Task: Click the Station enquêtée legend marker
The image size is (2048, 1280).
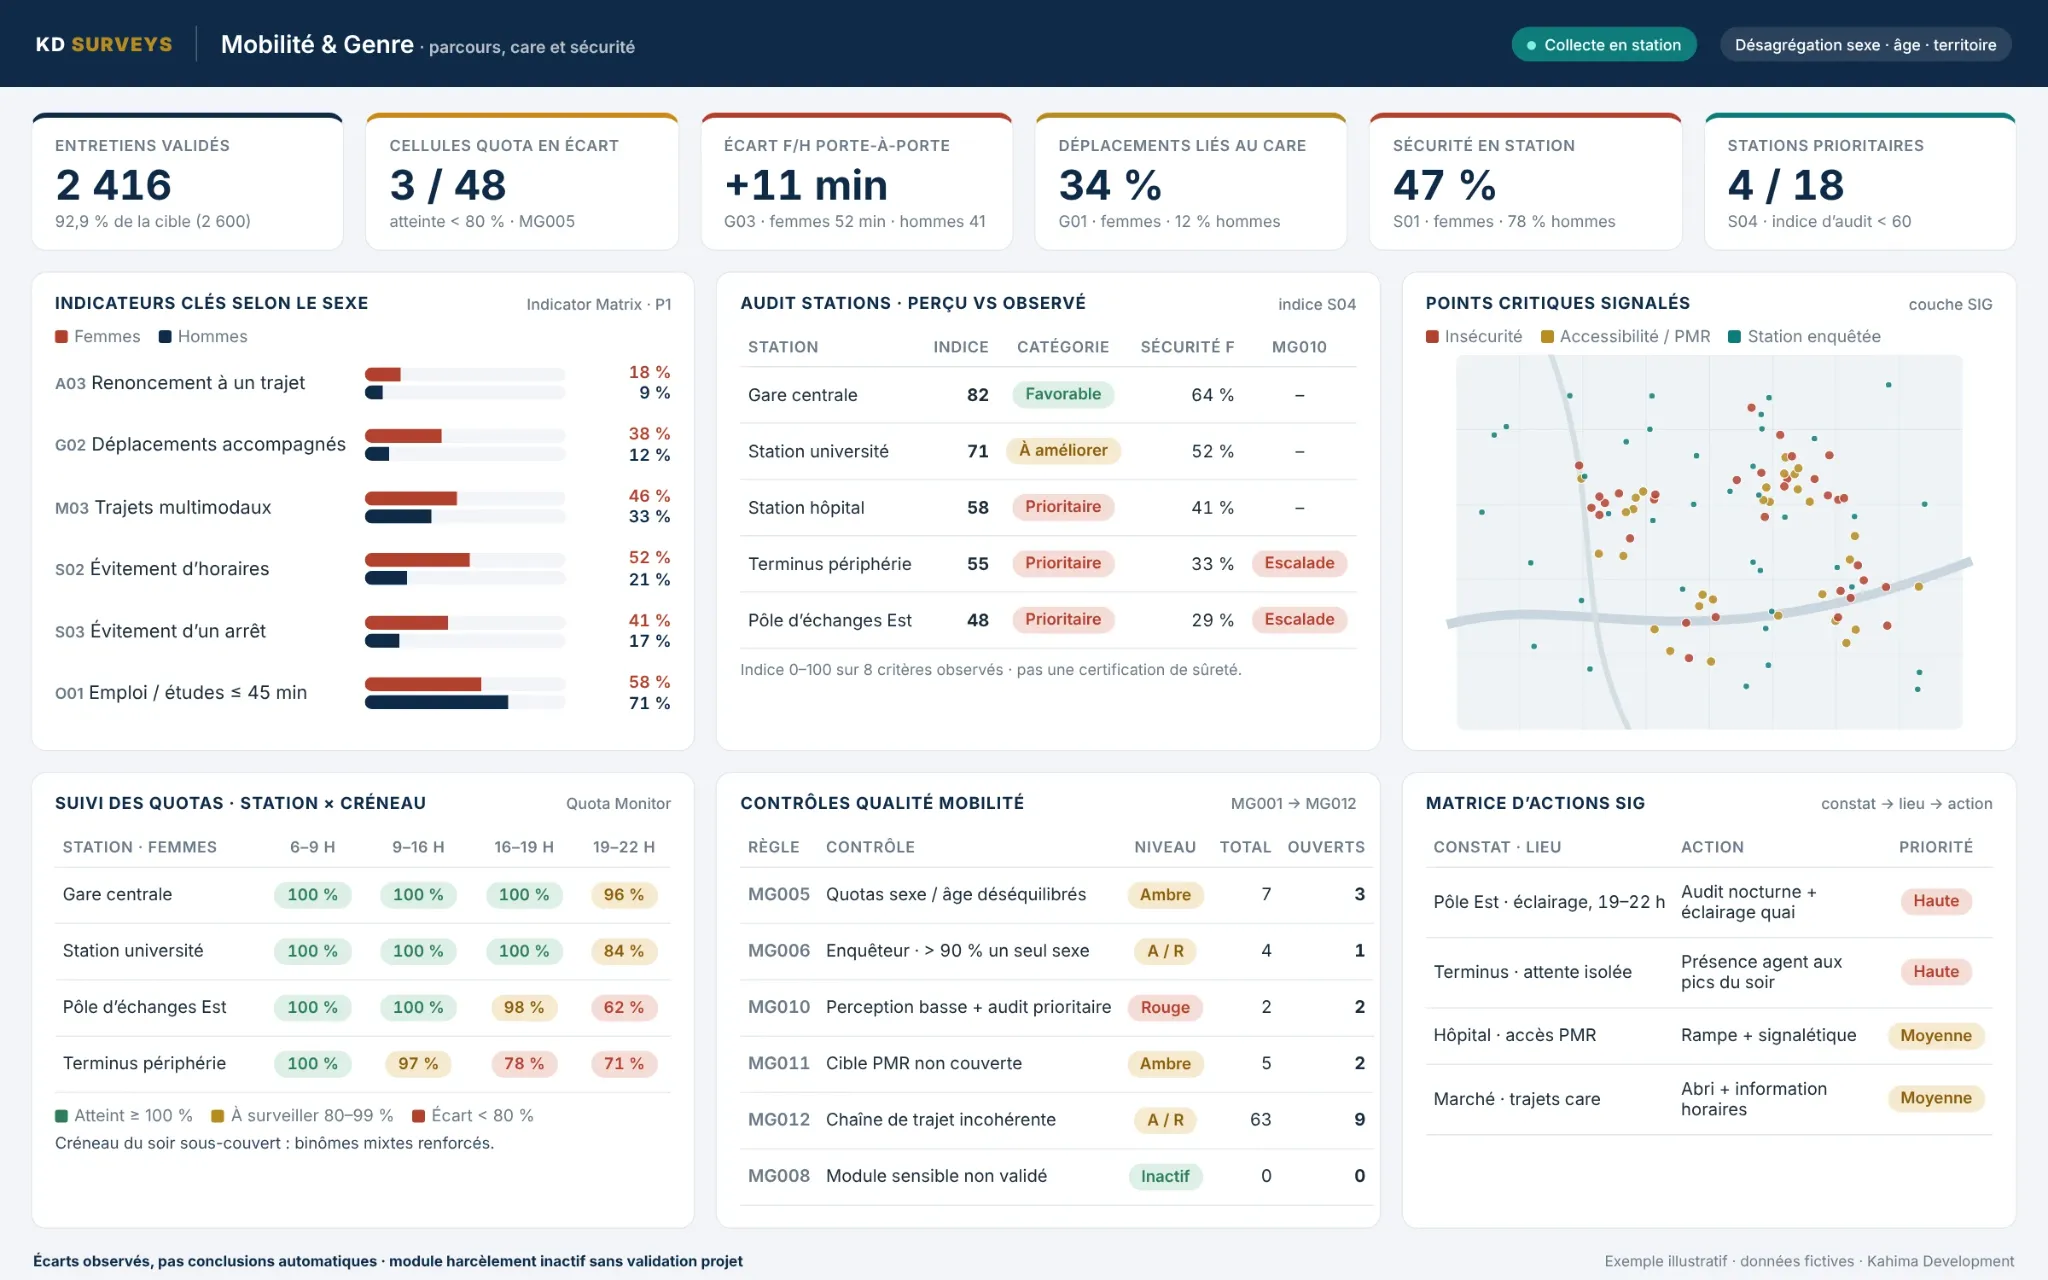Action: coord(1734,336)
